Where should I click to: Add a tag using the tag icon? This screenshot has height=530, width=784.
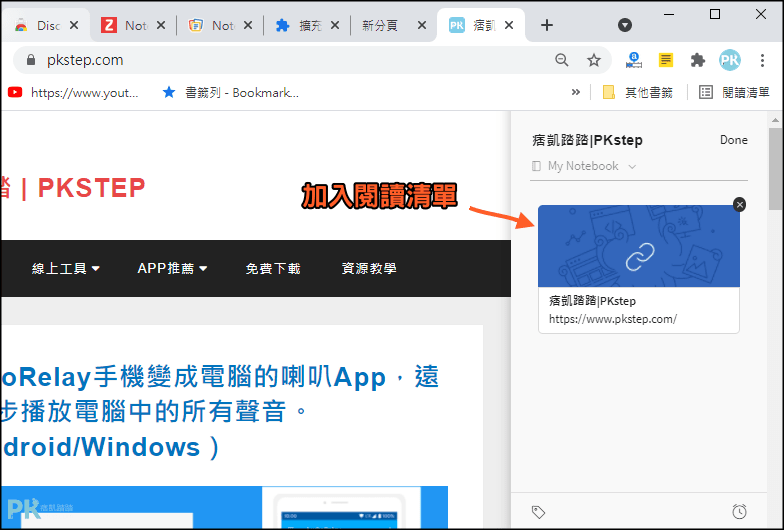(x=538, y=512)
